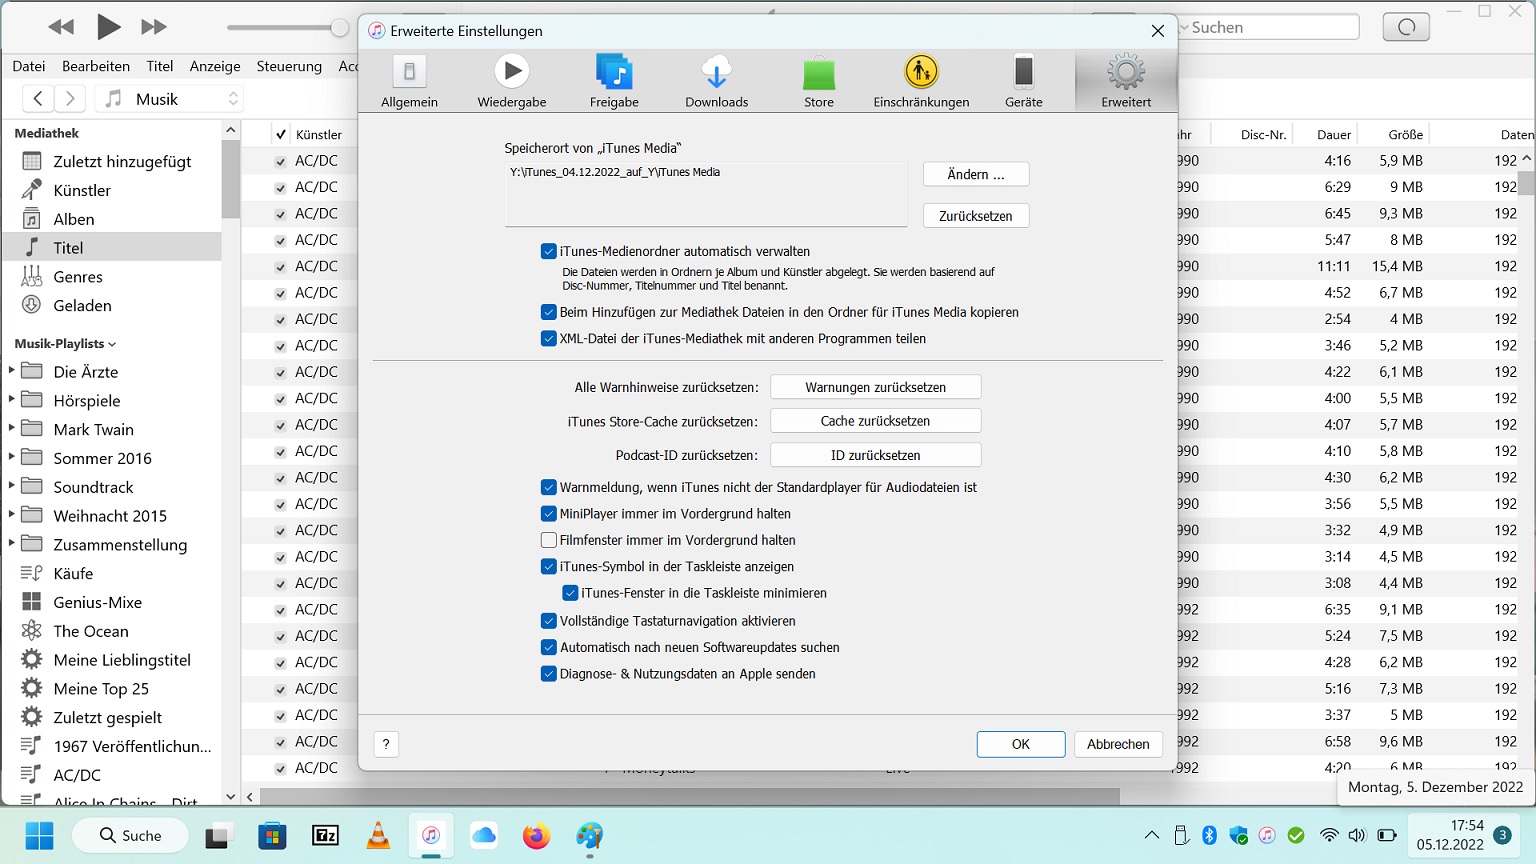The image size is (1536, 864).
Task: Expand the Soundtrack playlist folder
Action: [11, 487]
